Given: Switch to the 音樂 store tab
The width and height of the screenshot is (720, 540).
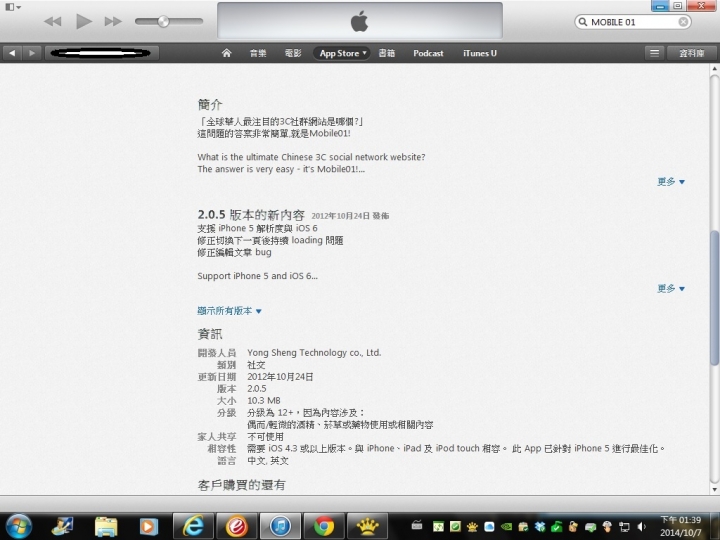Looking at the screenshot, I should click(x=258, y=53).
